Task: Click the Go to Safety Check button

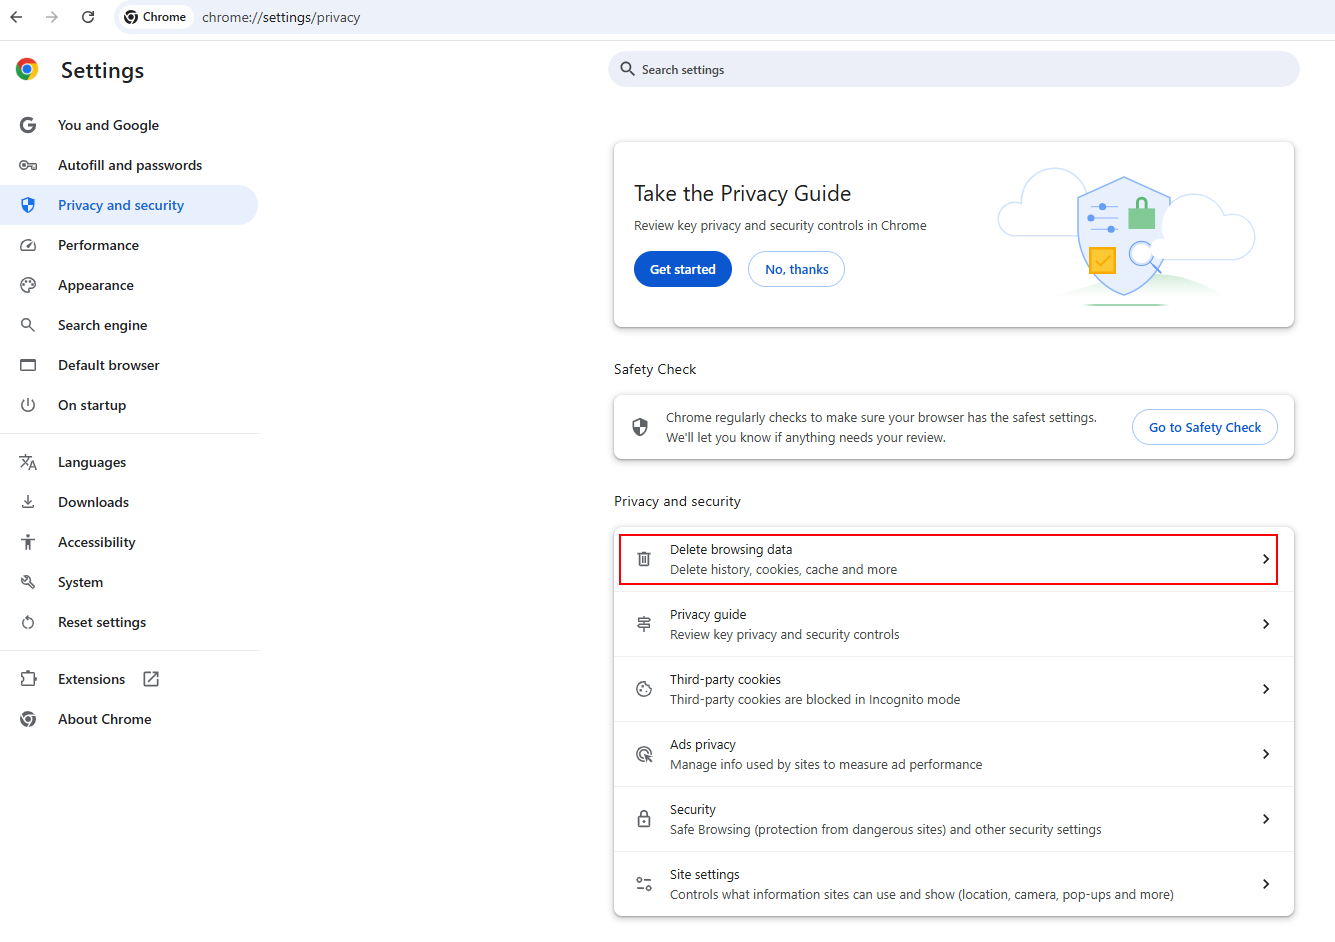Action: pos(1204,427)
